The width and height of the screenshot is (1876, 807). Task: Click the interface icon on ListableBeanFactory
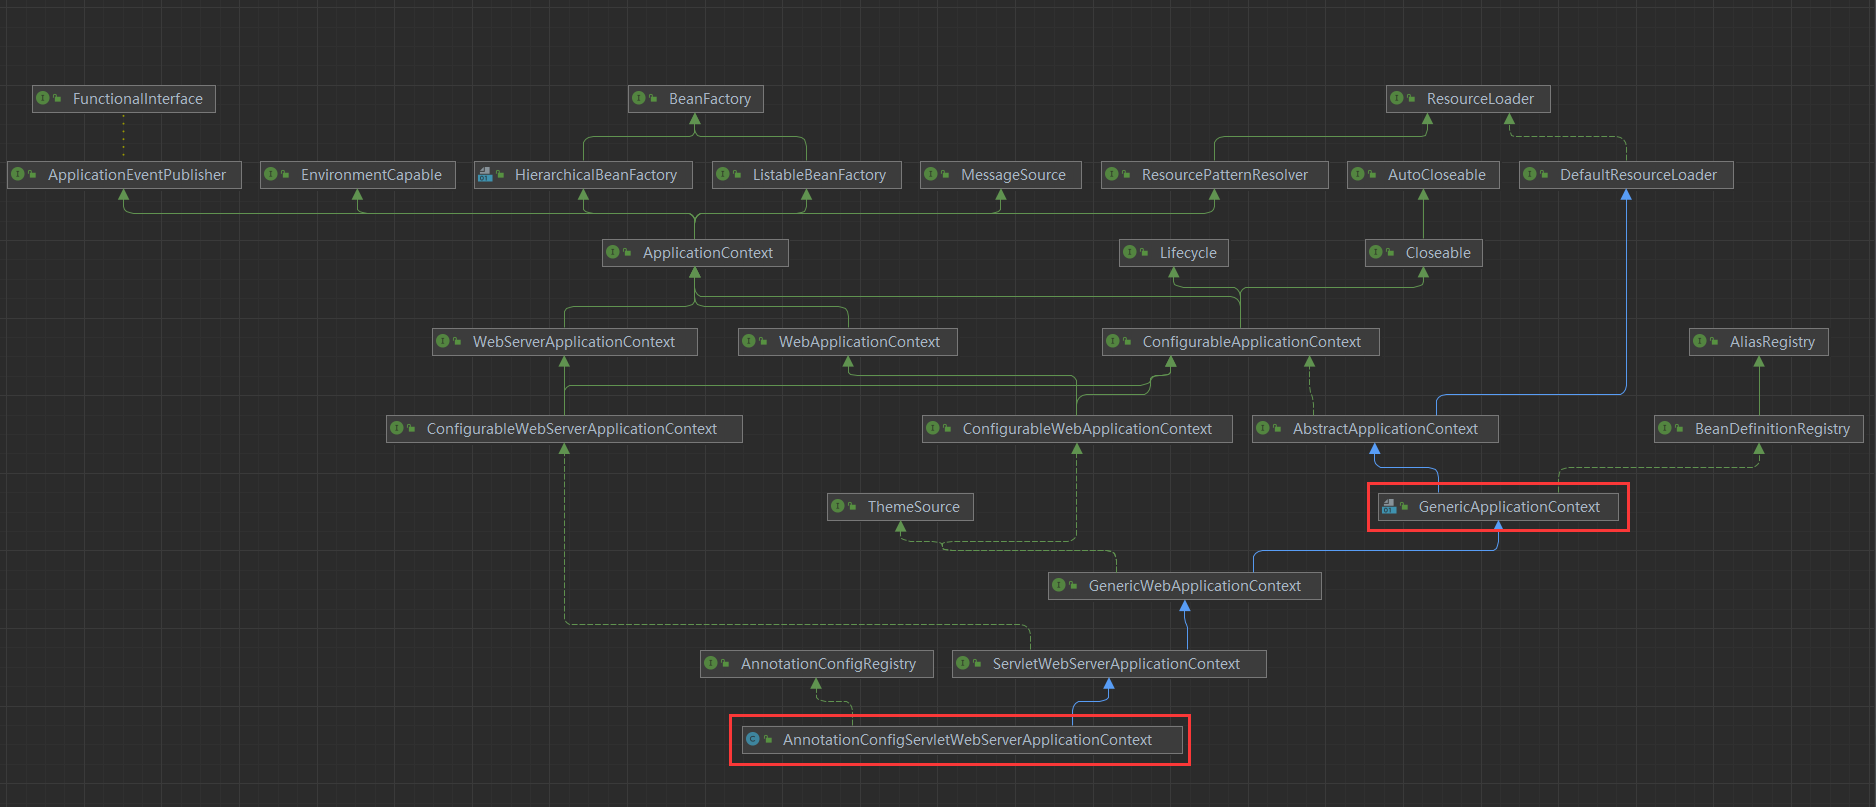point(723,174)
